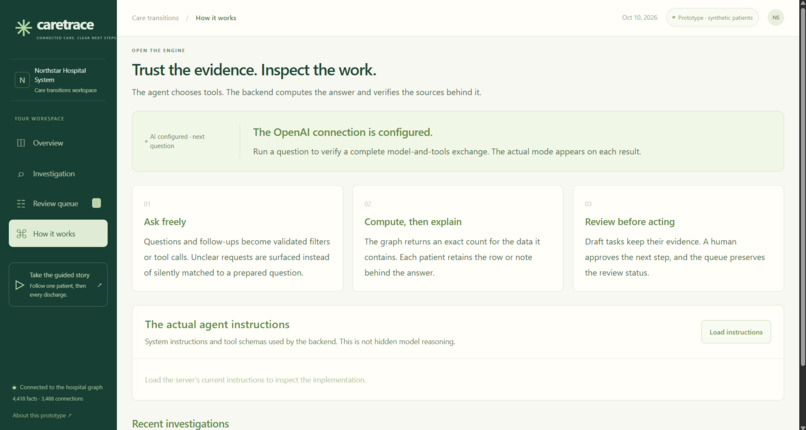Click The actual agent instructions heading
Screen dimensions: 806x430
[x=217, y=325]
